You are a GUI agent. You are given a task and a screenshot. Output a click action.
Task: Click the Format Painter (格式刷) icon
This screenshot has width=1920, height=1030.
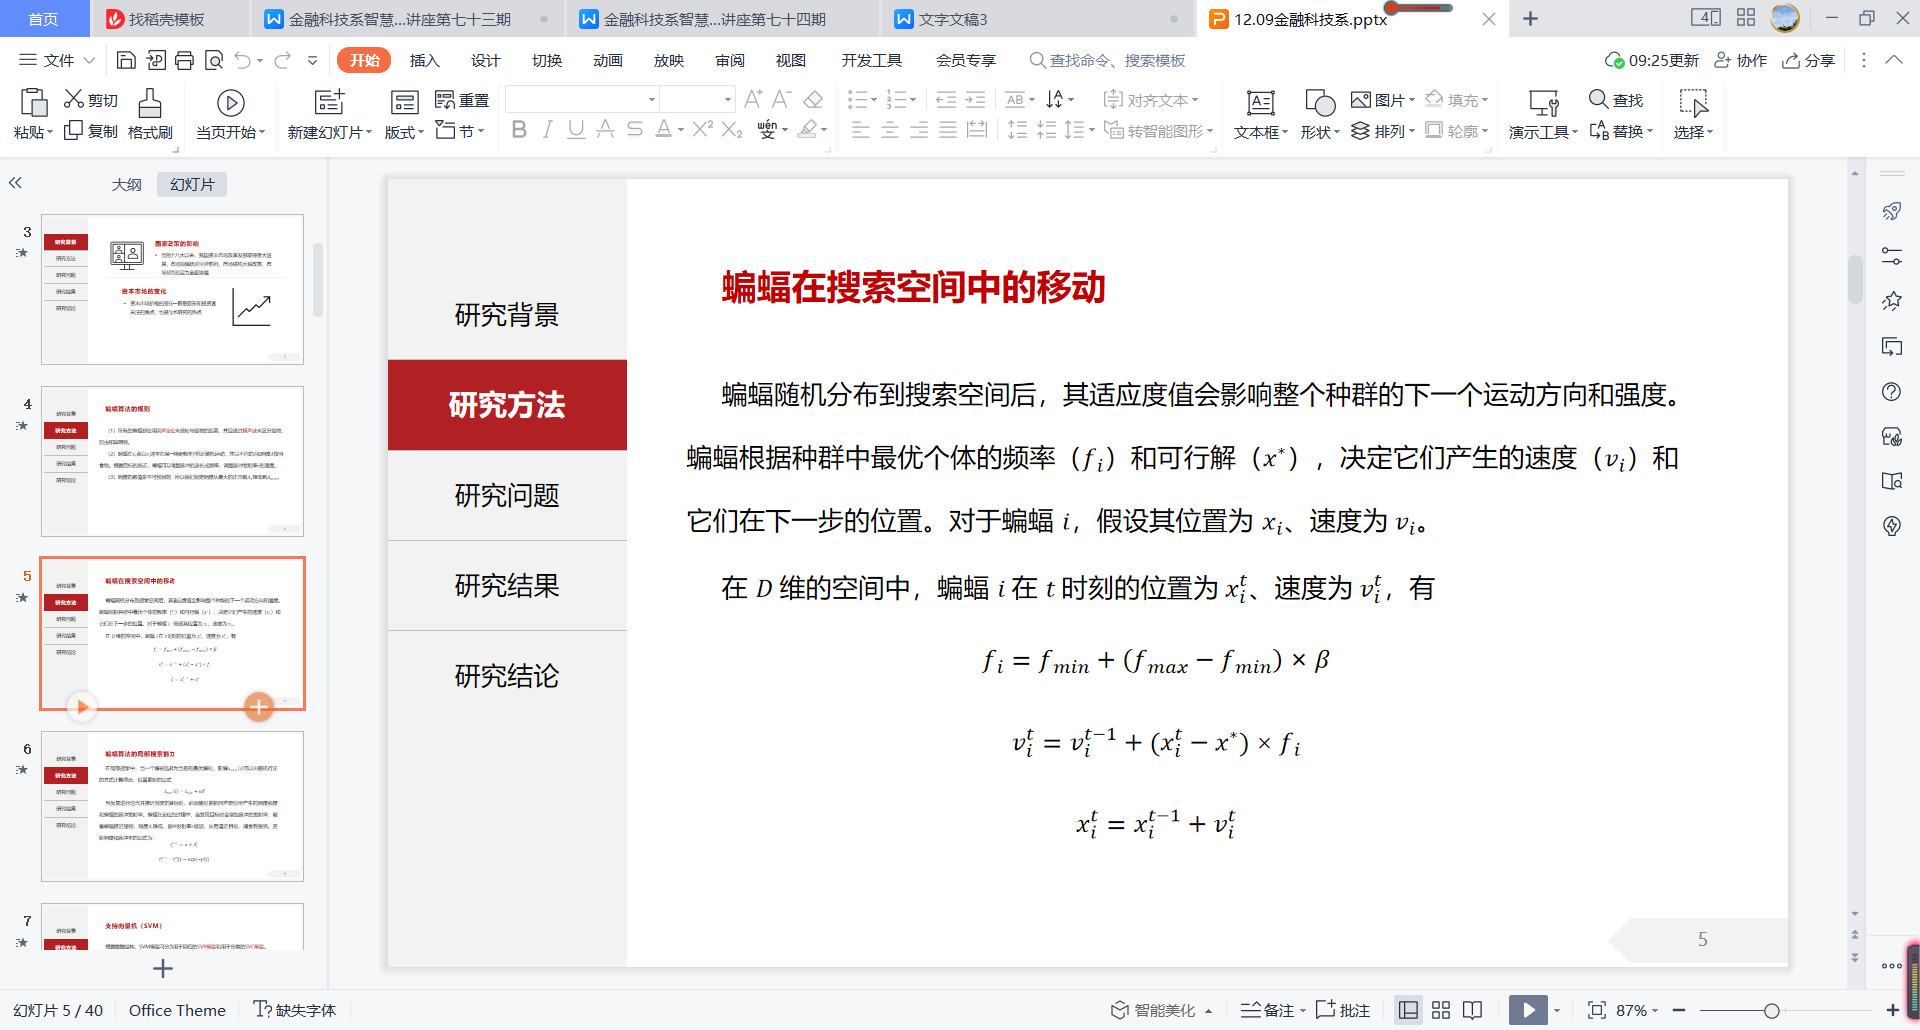point(150,102)
